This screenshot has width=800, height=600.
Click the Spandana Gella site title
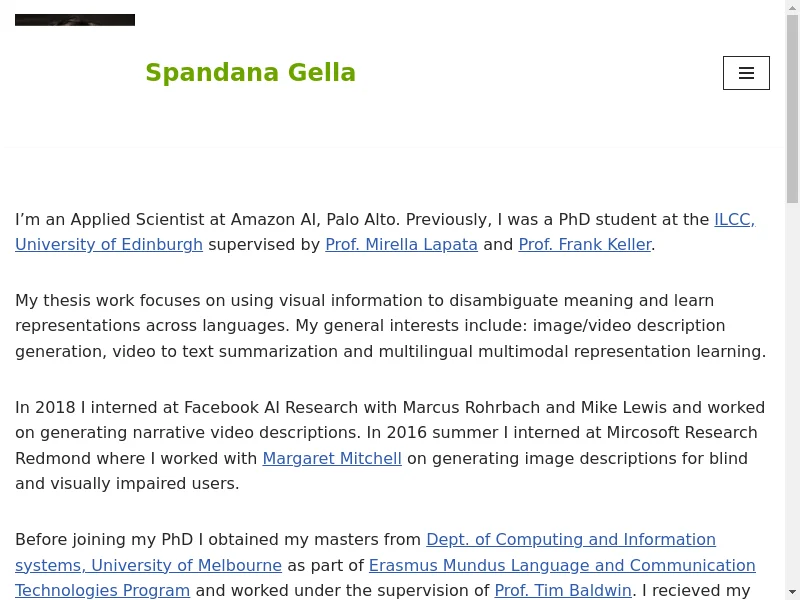pos(250,73)
